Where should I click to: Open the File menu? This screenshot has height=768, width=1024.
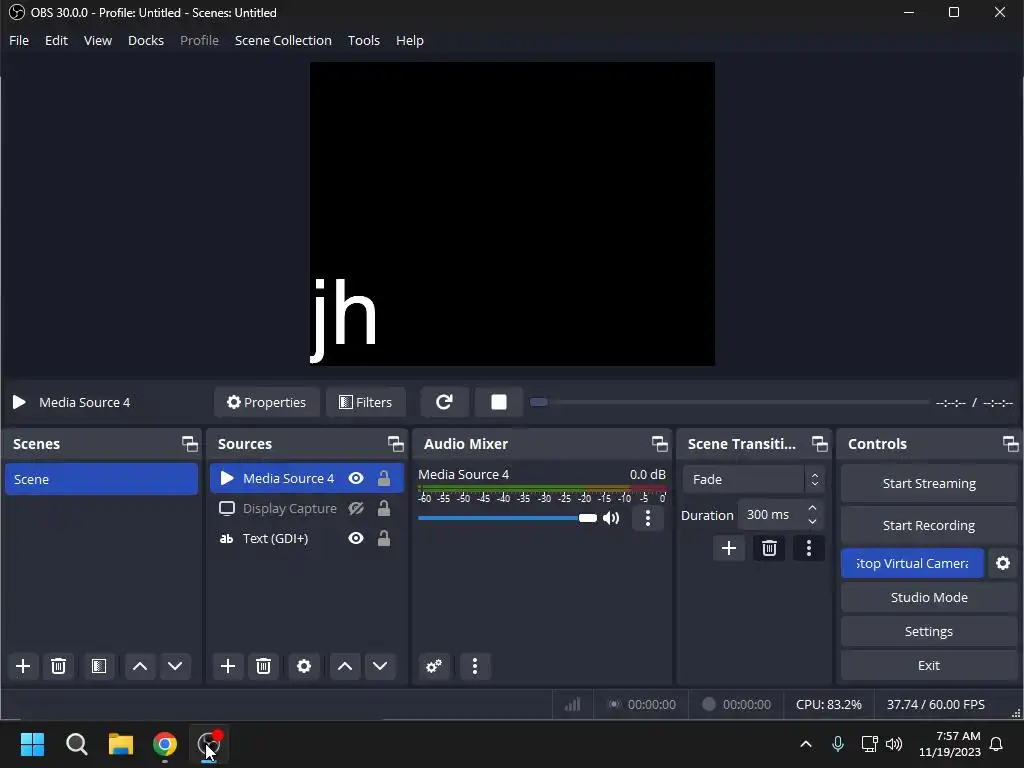point(19,40)
